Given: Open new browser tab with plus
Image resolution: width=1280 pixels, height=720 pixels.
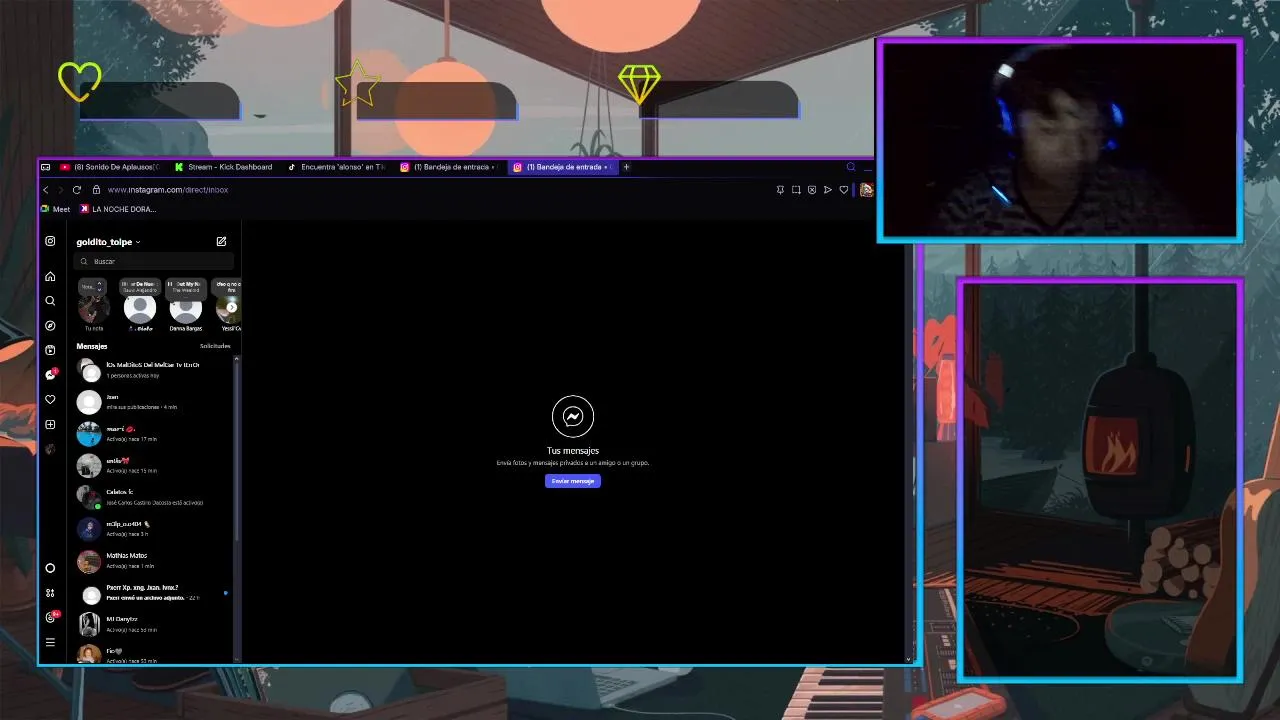Looking at the screenshot, I should coord(626,167).
